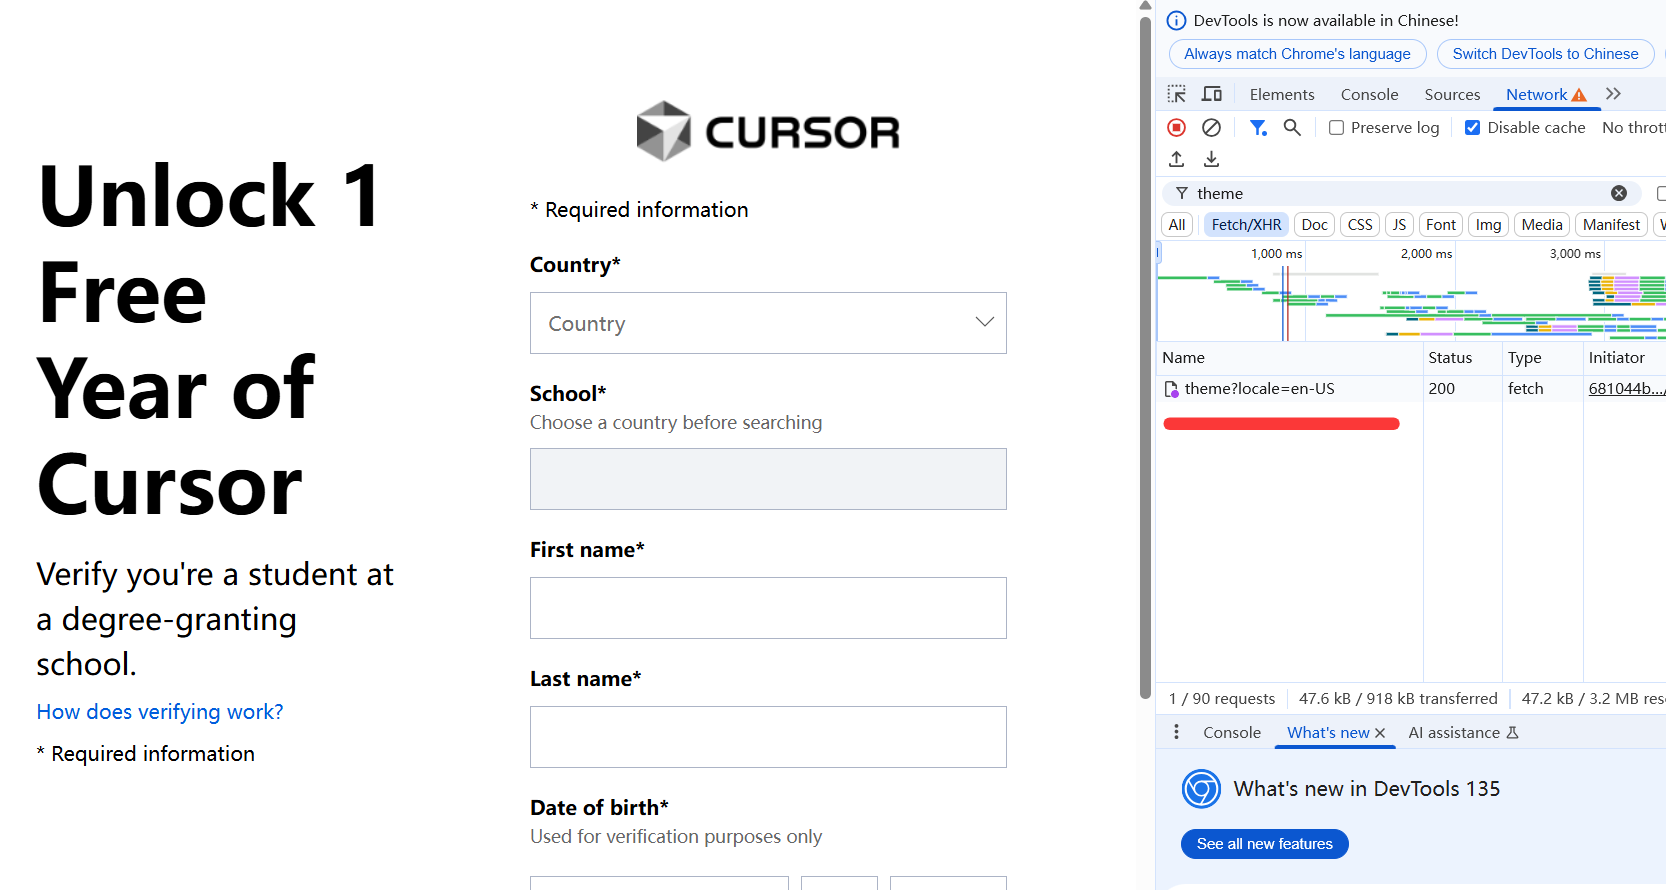Sort by Status column header
The width and height of the screenshot is (1666, 890).
[1462, 358]
